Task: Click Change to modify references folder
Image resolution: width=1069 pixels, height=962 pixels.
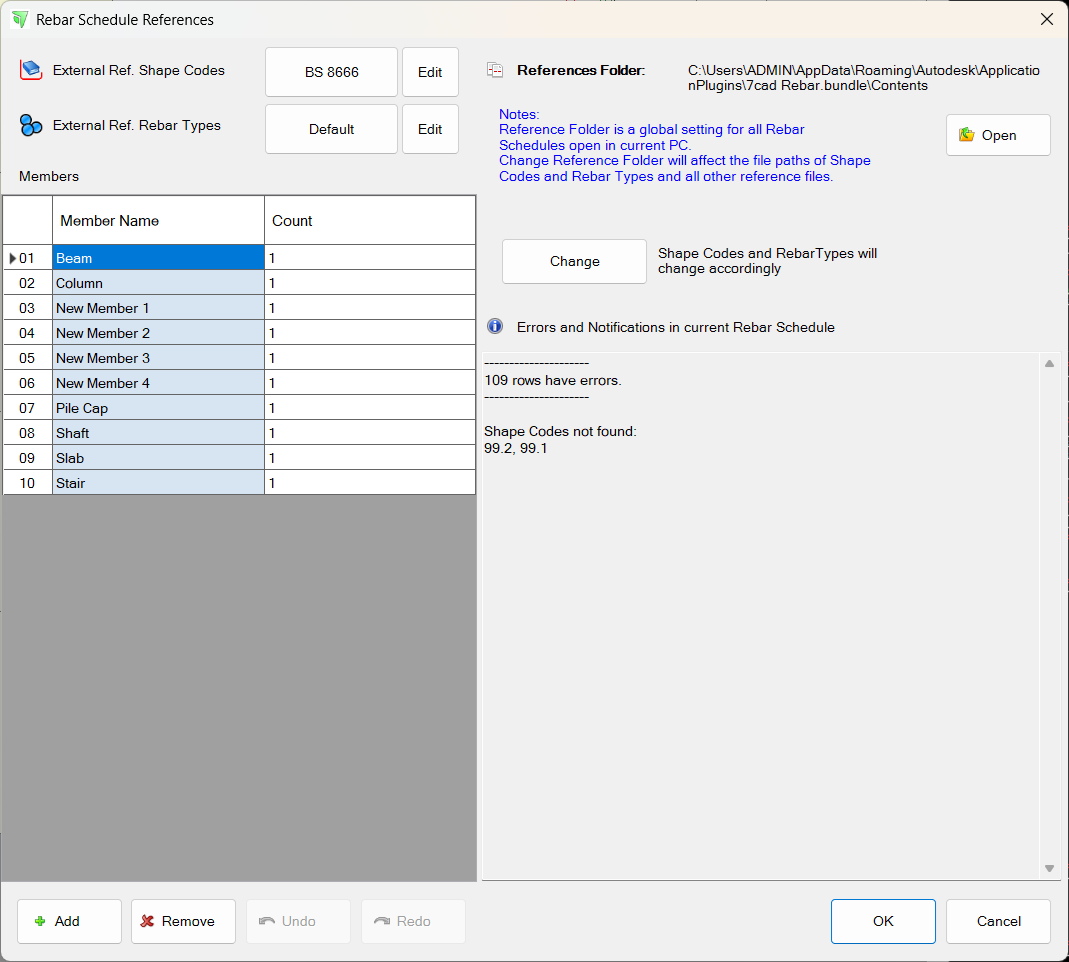Action: (x=574, y=261)
